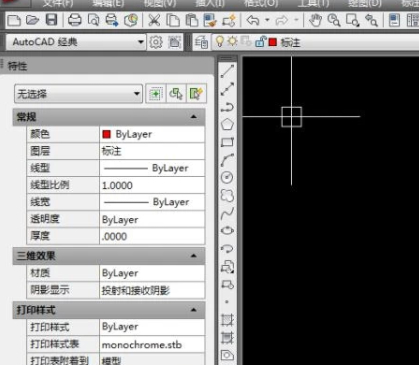Click the red ByLayer color swatch in the 颜色 row
This screenshot has width=419, height=365.
107,134
